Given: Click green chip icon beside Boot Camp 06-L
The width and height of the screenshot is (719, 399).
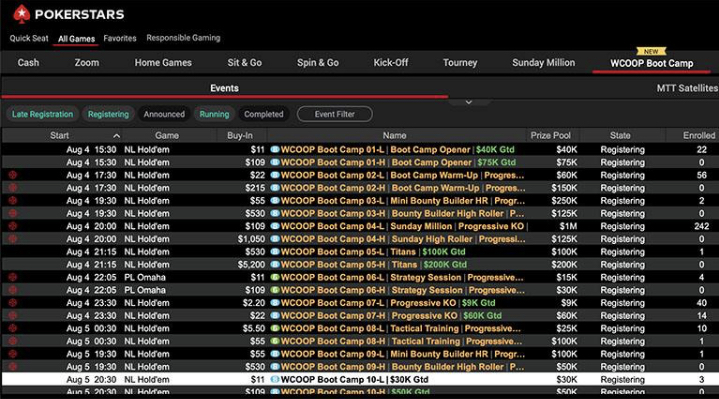Looking at the screenshot, I should click(275, 277).
